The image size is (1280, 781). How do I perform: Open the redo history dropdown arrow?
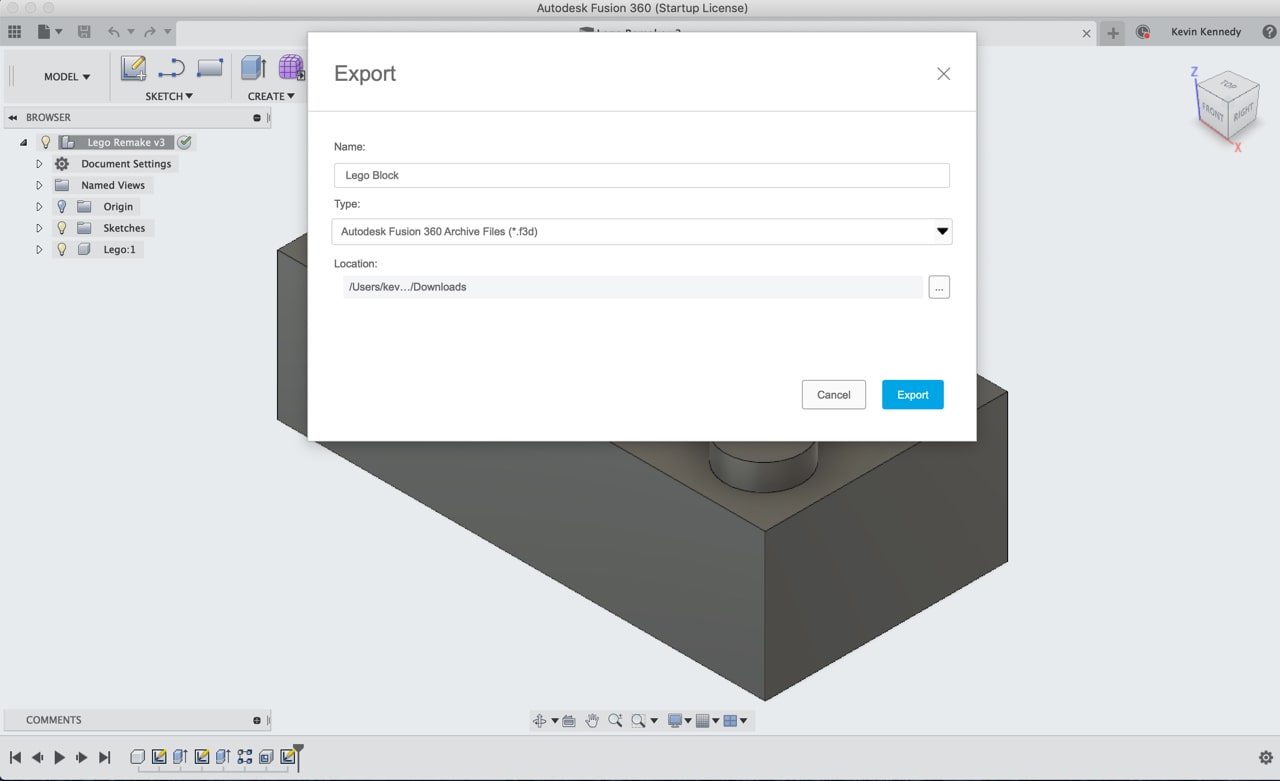[x=167, y=32]
